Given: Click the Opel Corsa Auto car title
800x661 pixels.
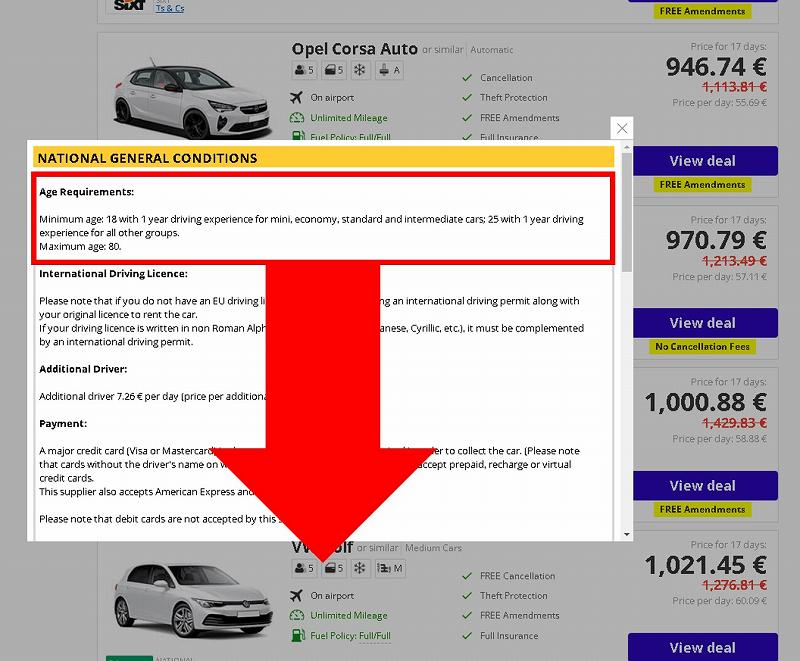Looking at the screenshot, I should coord(355,49).
